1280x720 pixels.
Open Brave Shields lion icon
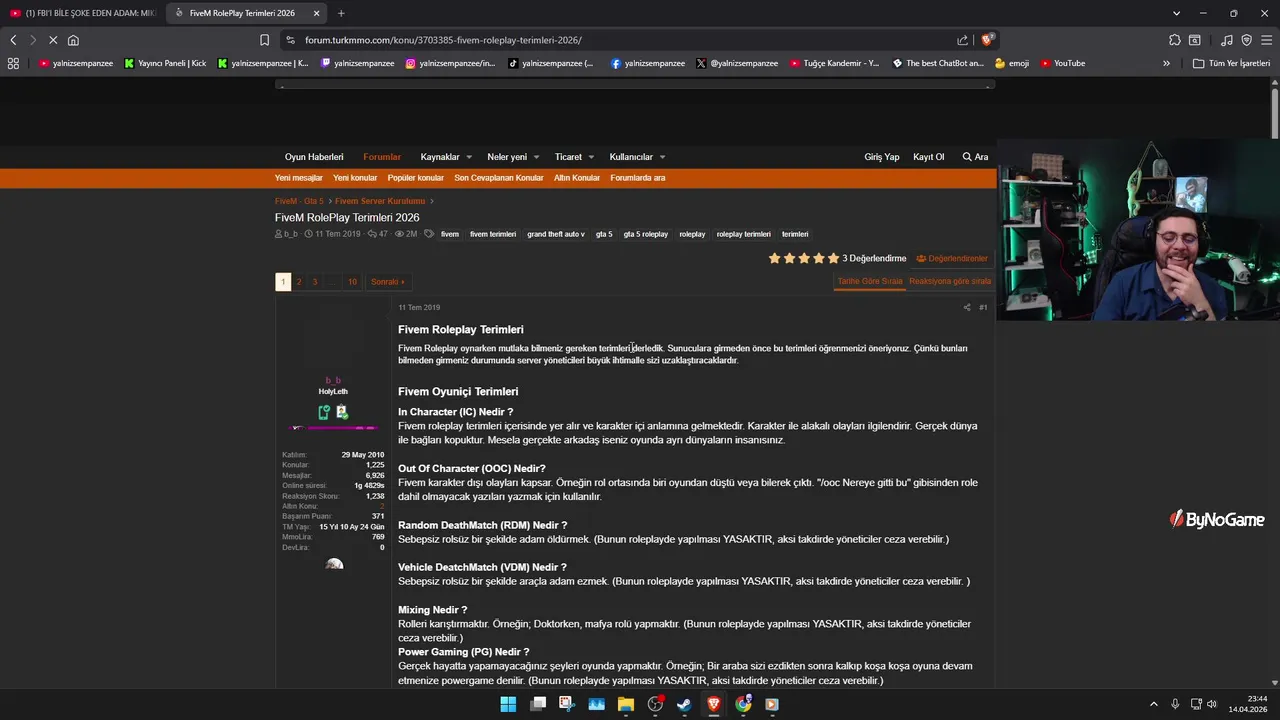pos(987,40)
